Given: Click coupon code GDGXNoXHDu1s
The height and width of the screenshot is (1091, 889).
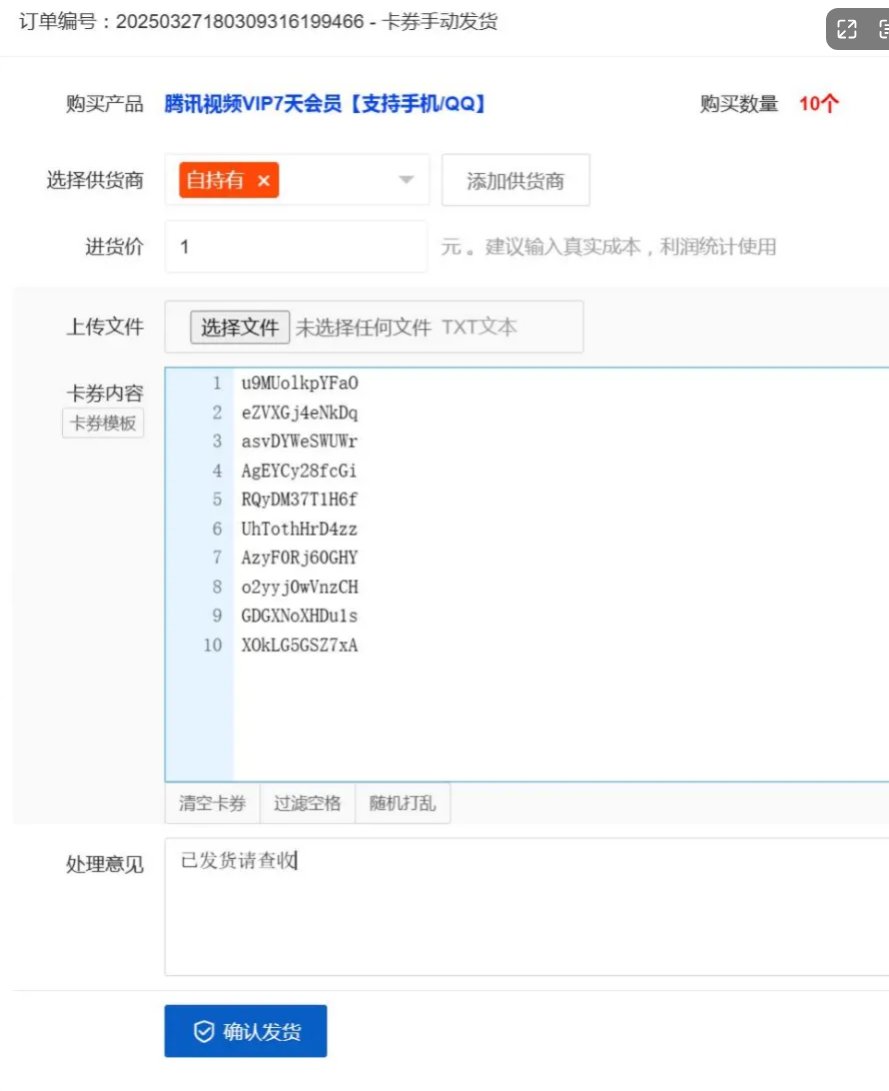Looking at the screenshot, I should tap(300, 616).
